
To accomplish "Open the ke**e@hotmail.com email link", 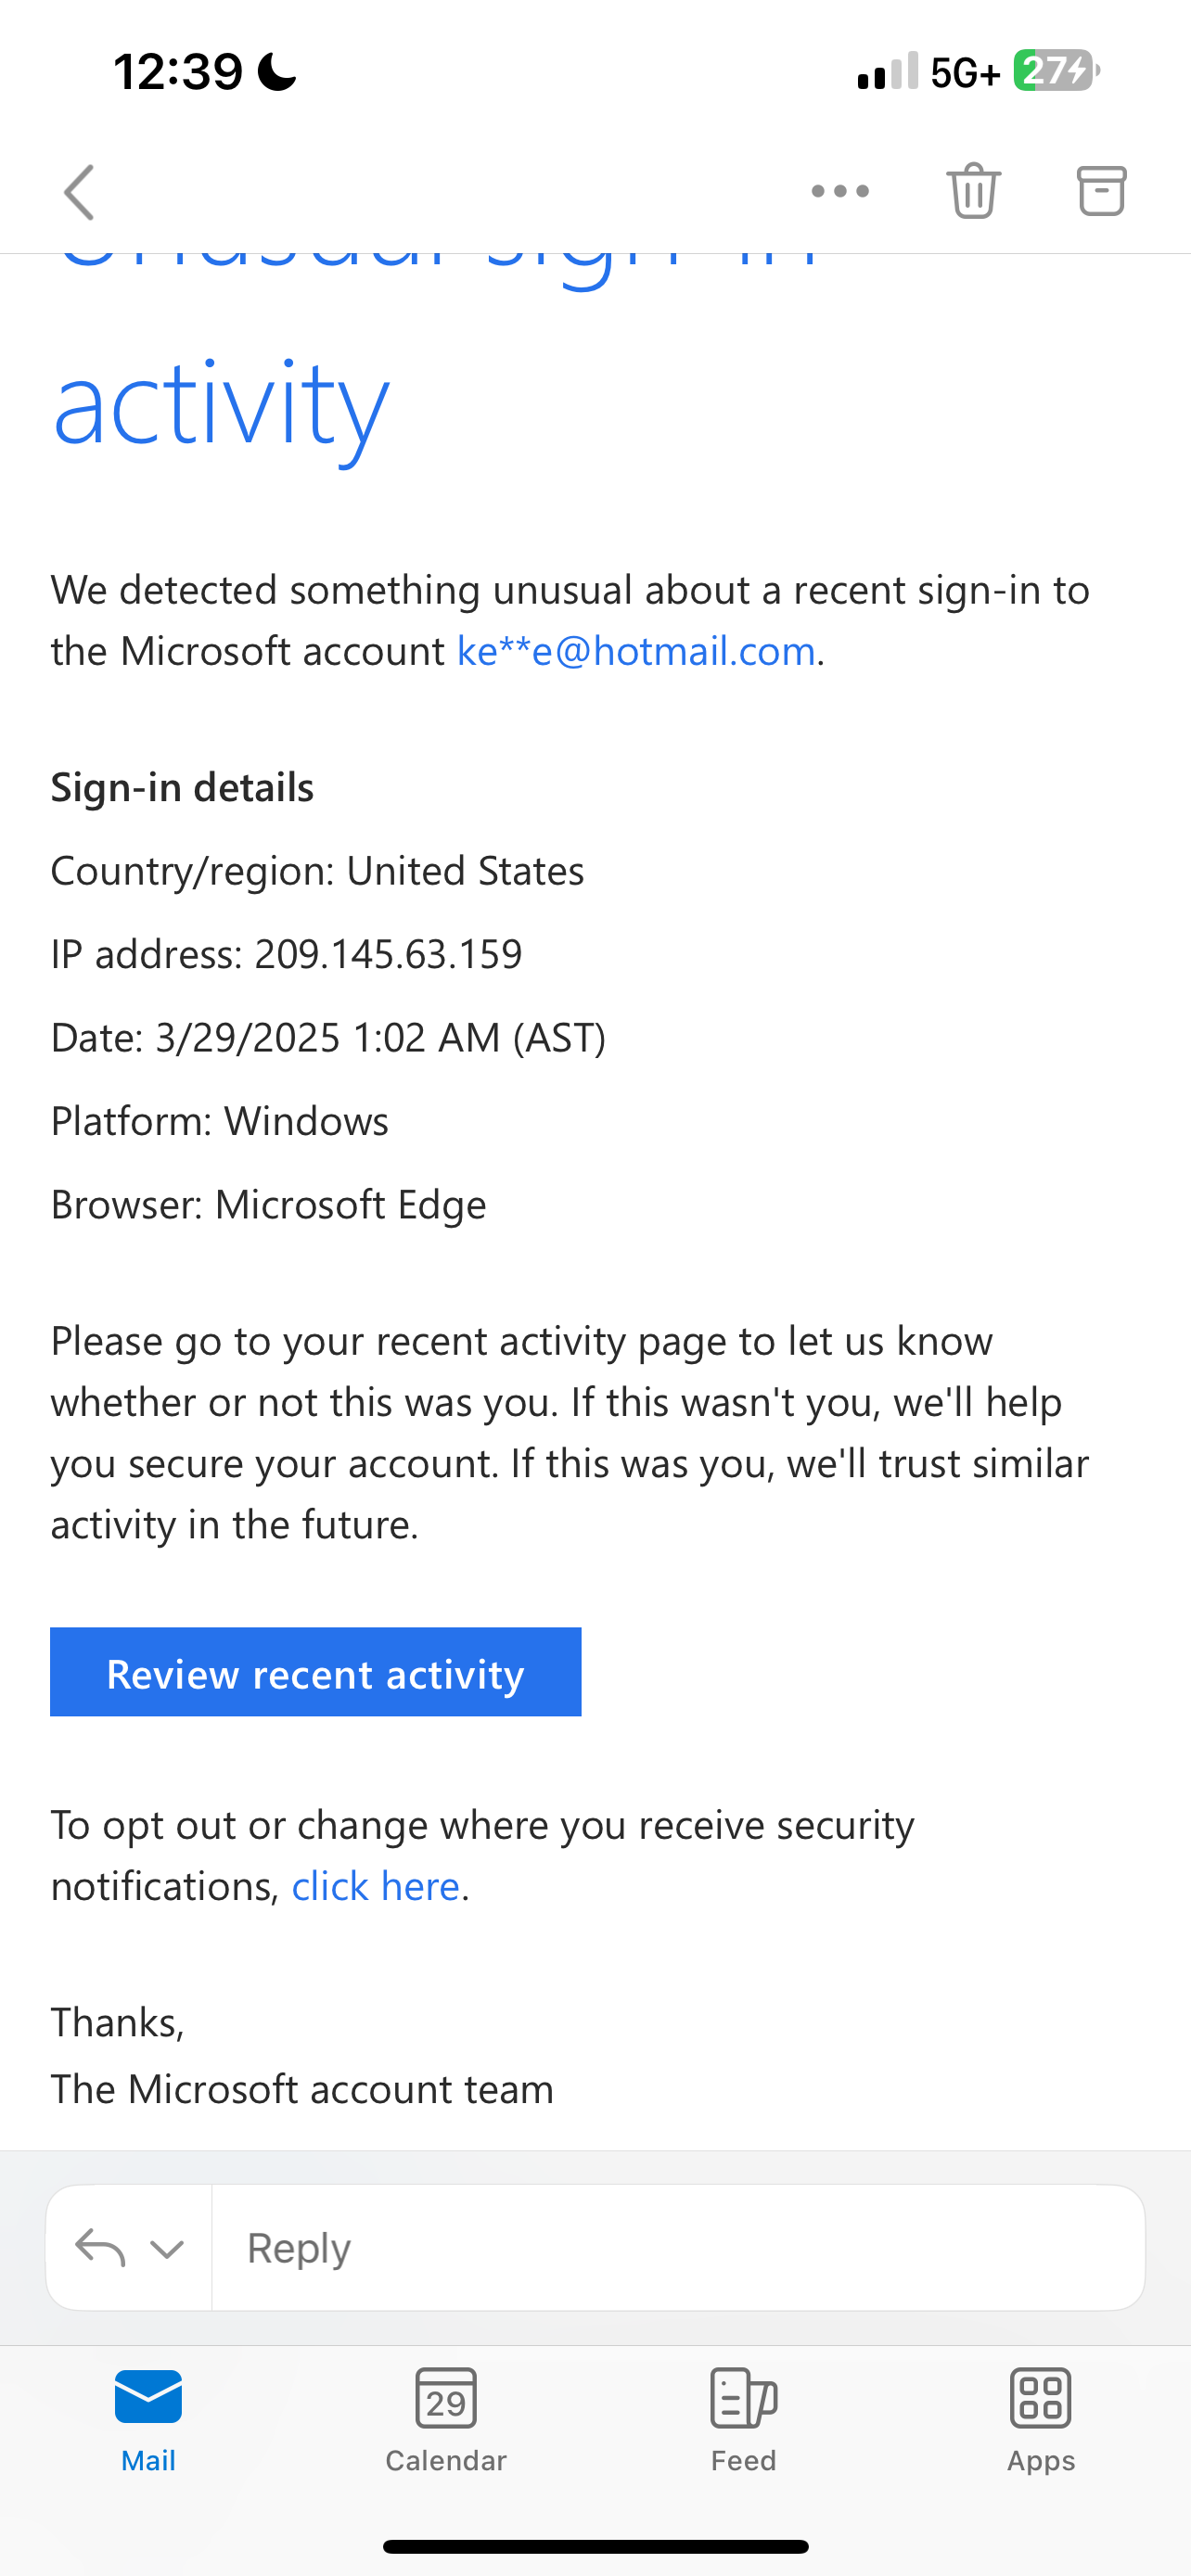I will click(636, 651).
